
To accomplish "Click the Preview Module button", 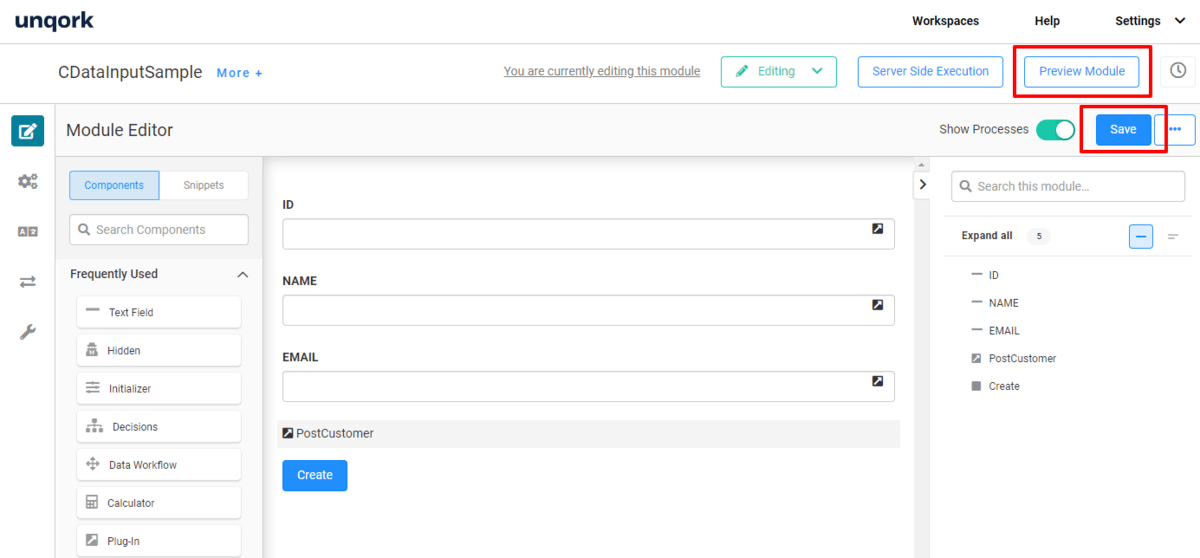I will click(1081, 71).
